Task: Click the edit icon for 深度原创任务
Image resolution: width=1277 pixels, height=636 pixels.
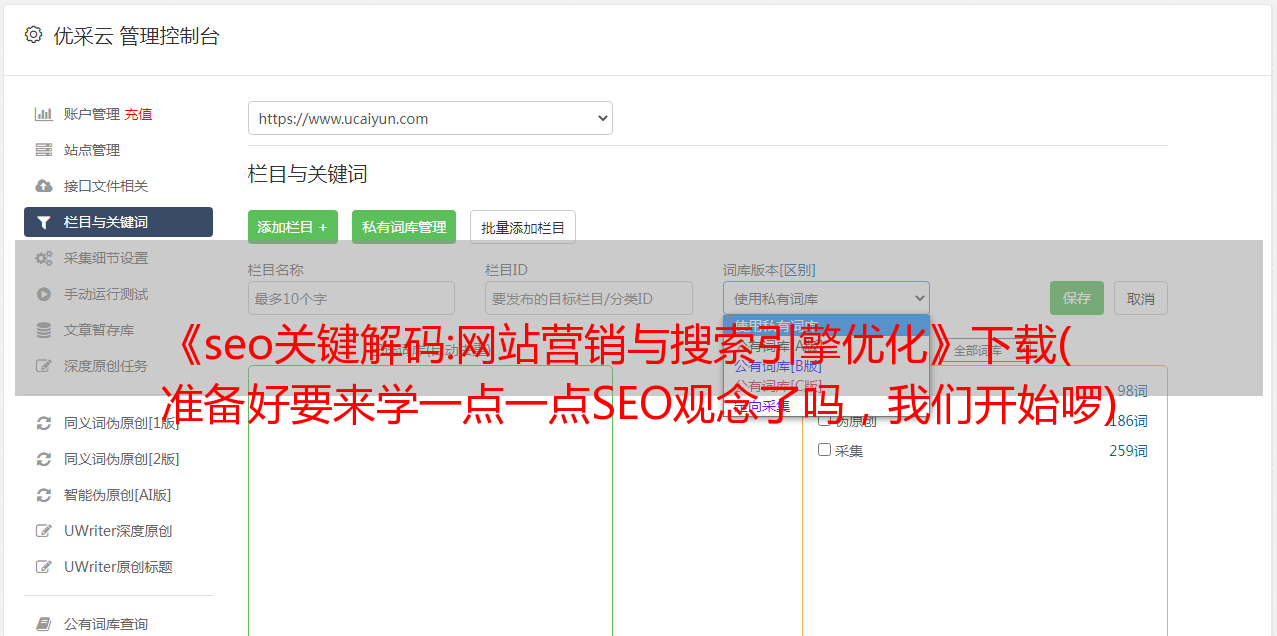Action: click(43, 366)
